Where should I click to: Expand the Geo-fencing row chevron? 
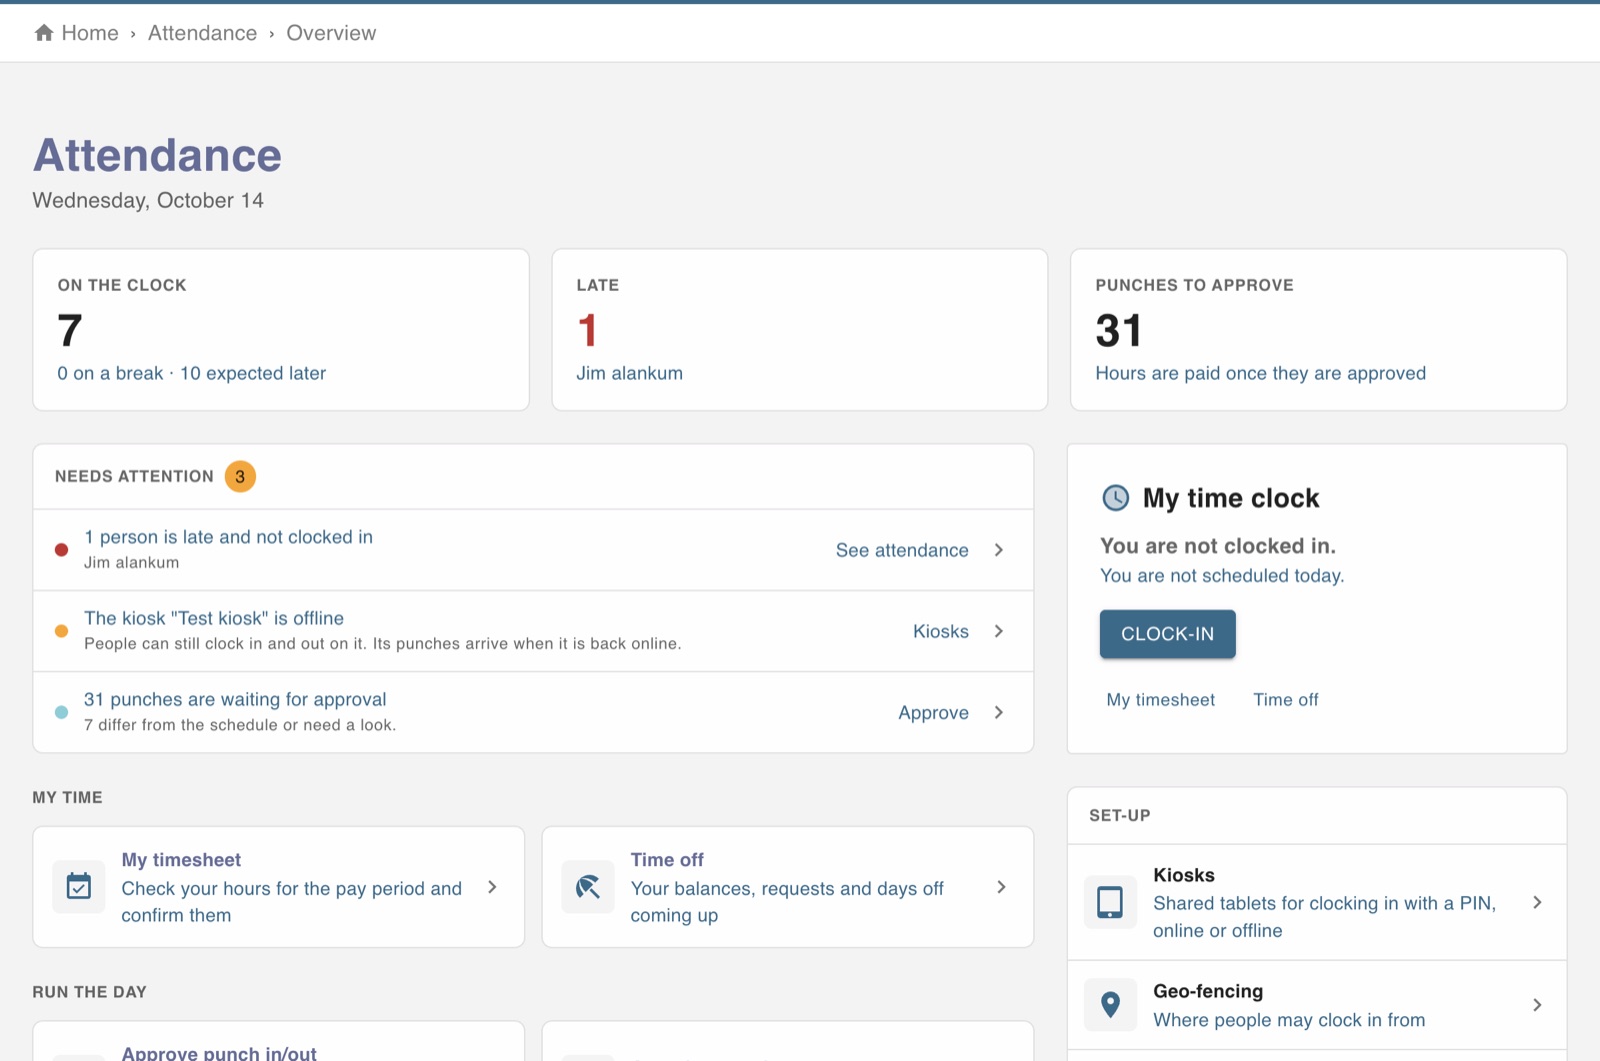coord(1537,1005)
